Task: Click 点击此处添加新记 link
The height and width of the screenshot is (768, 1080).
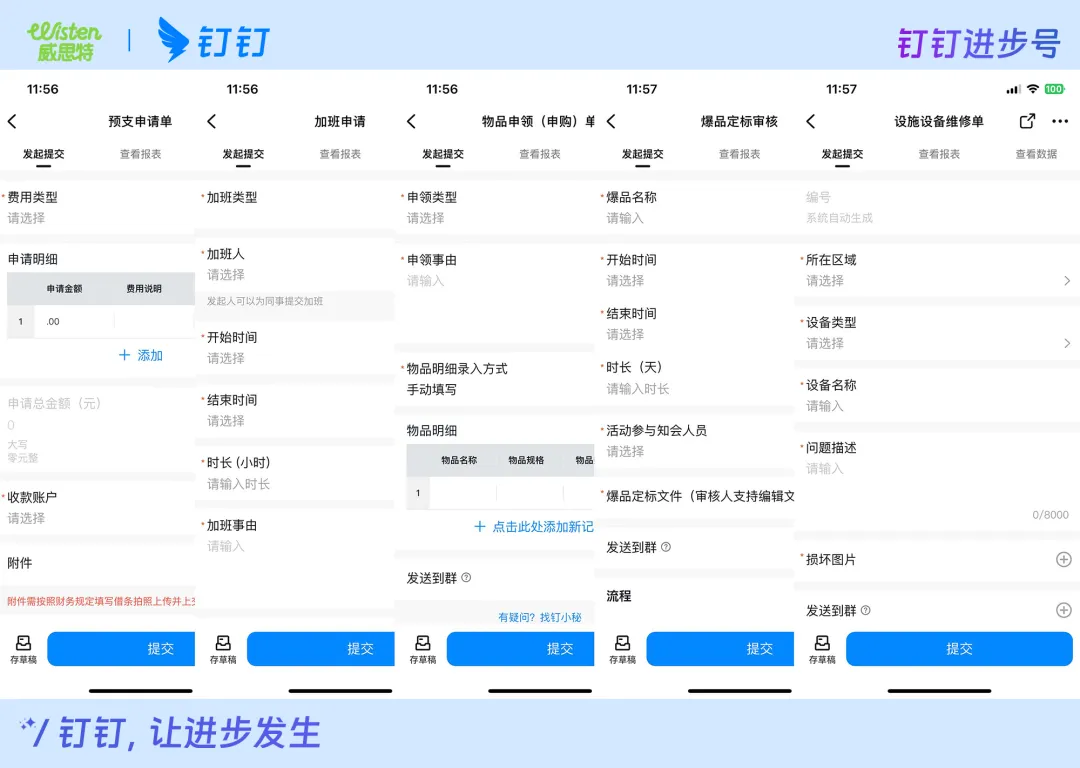Action: coord(543,527)
